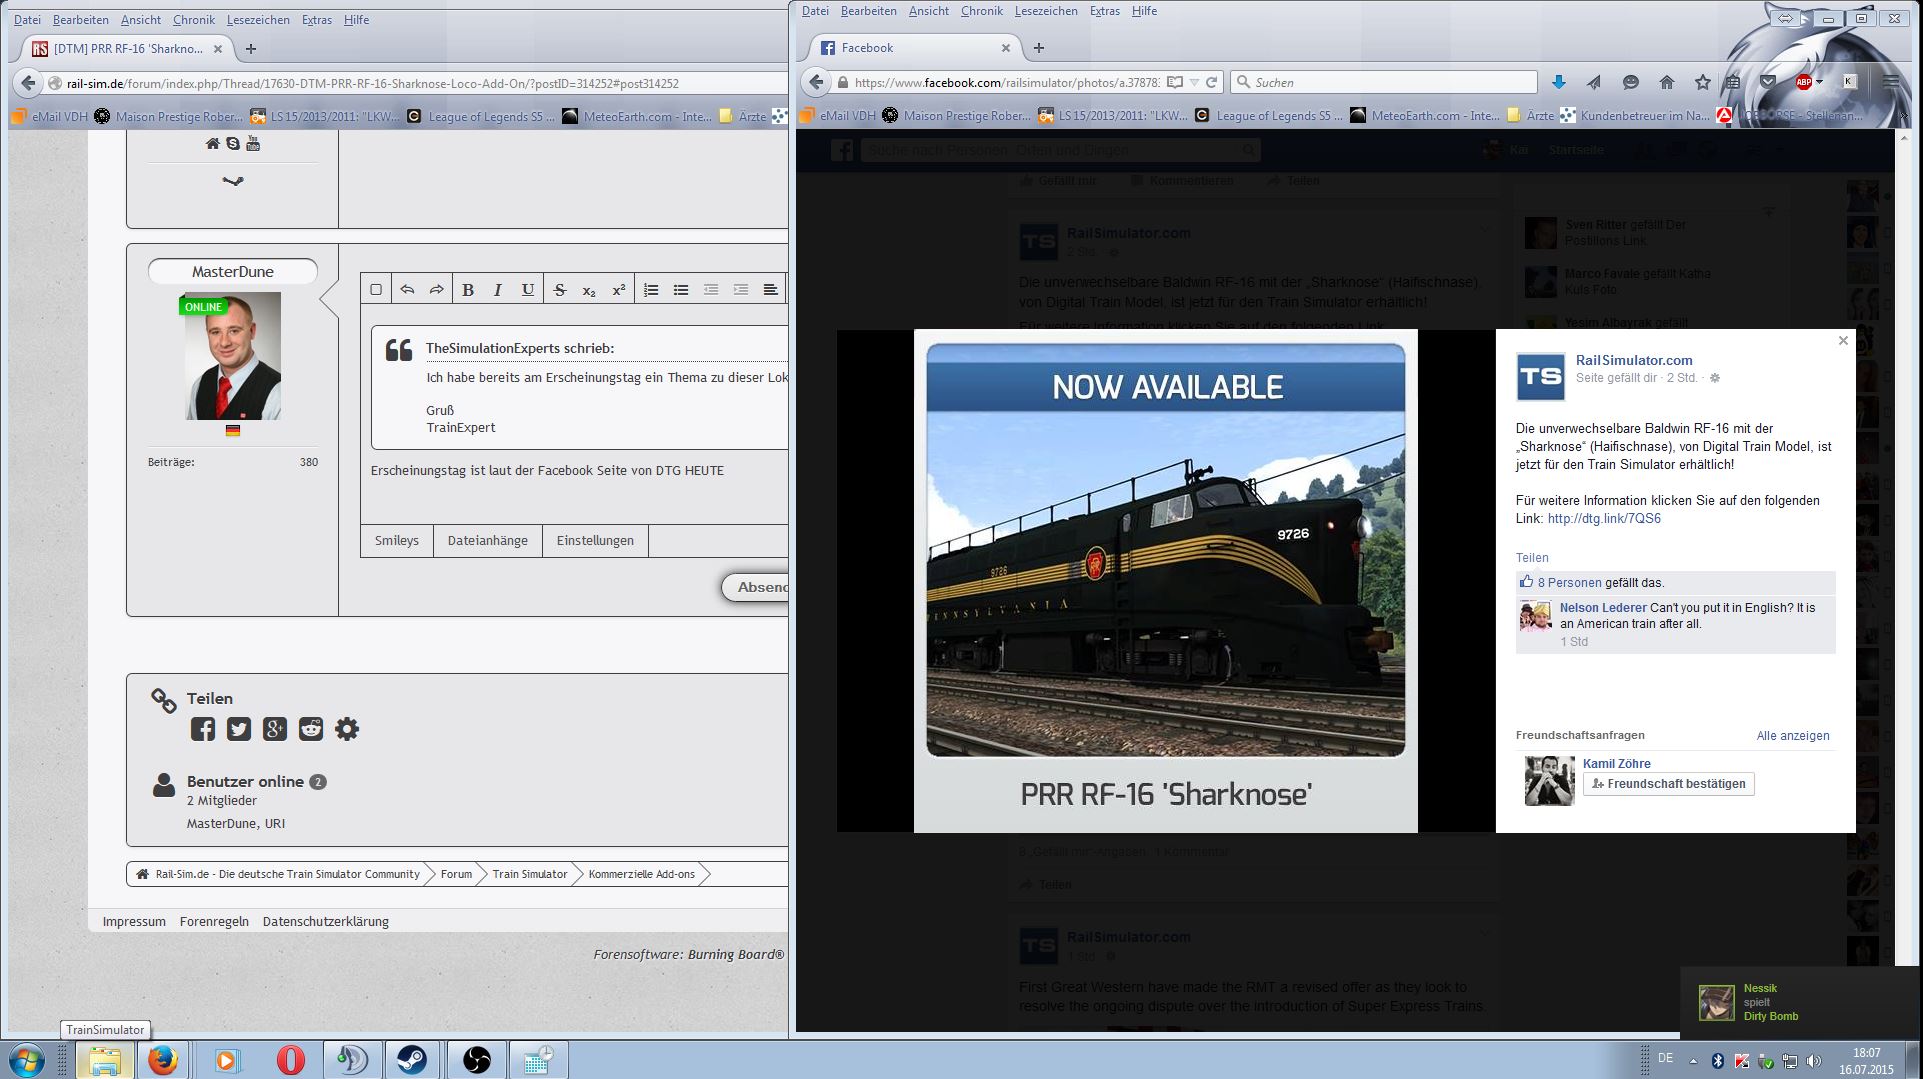Insert a bulleted list in forum editor

(681, 290)
